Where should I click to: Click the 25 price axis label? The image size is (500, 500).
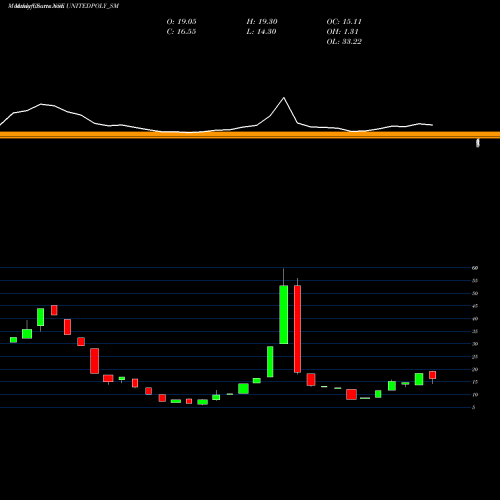tap(475, 357)
